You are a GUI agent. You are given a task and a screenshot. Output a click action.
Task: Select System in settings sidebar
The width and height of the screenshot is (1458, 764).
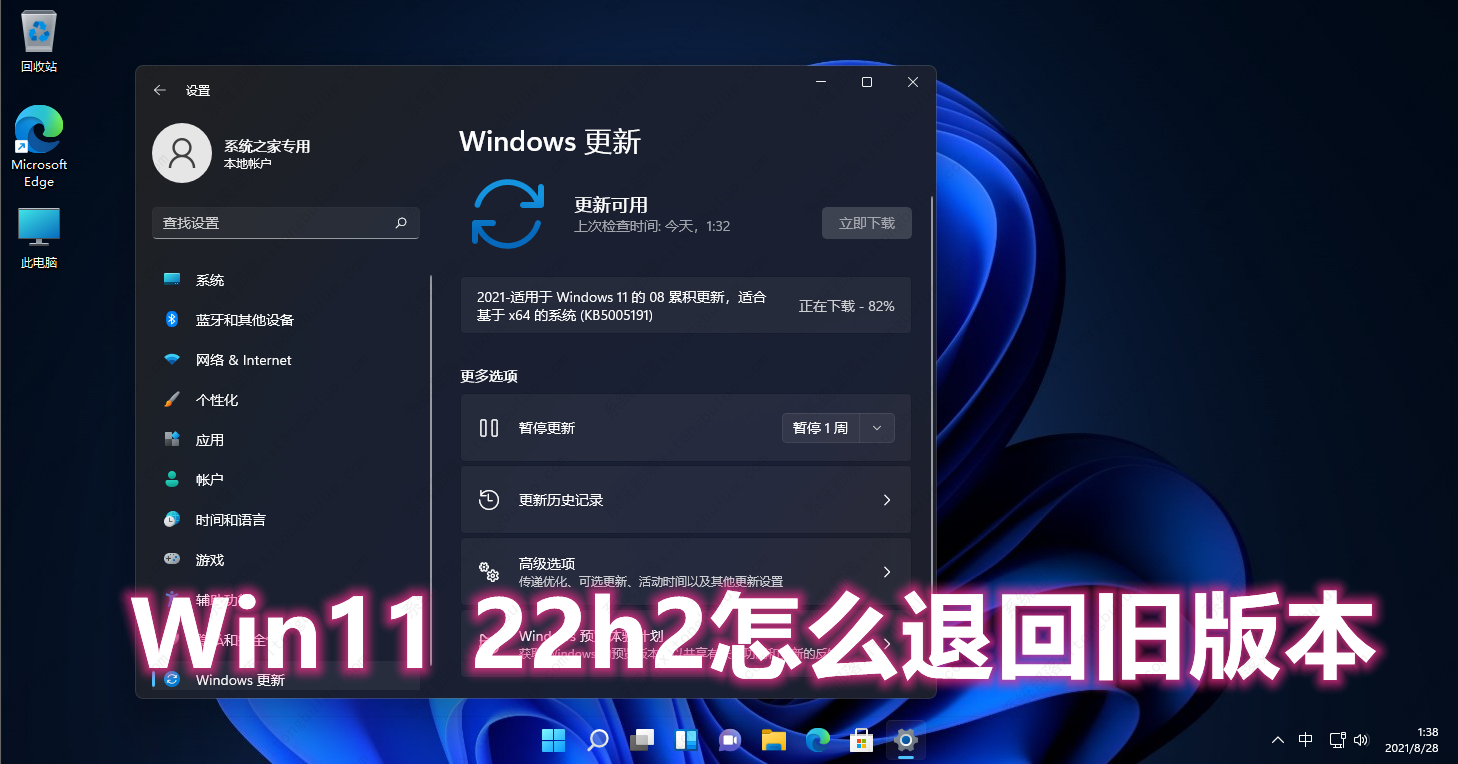(x=210, y=280)
